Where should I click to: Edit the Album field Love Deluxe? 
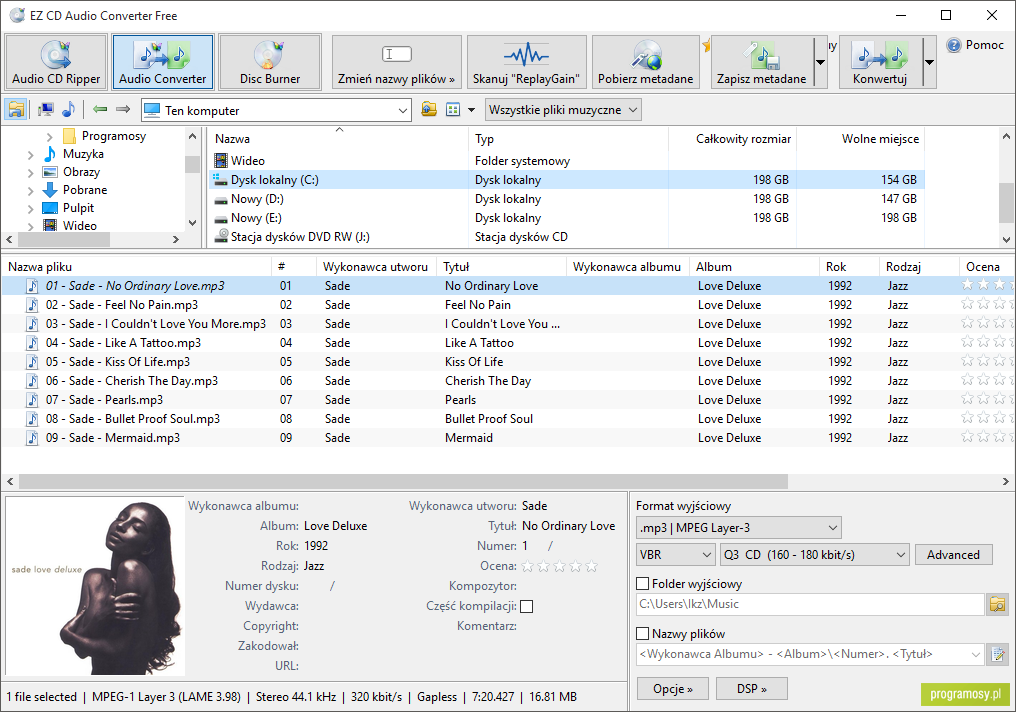click(336, 526)
